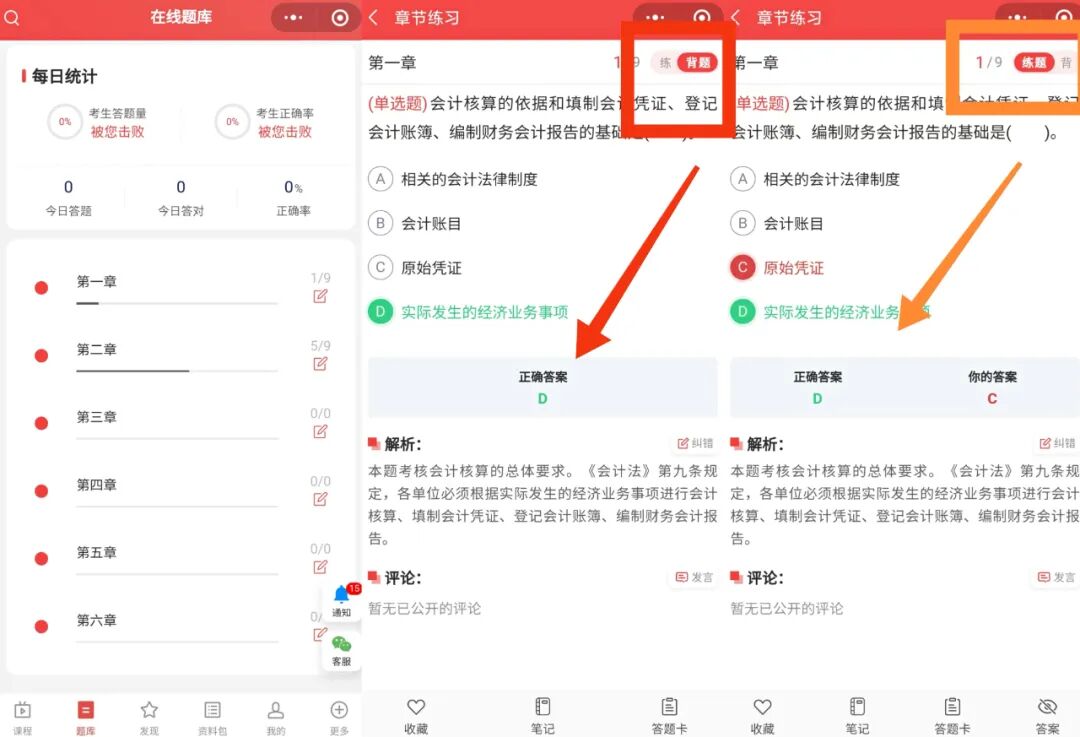Switch to the 课程 tab

click(24, 712)
